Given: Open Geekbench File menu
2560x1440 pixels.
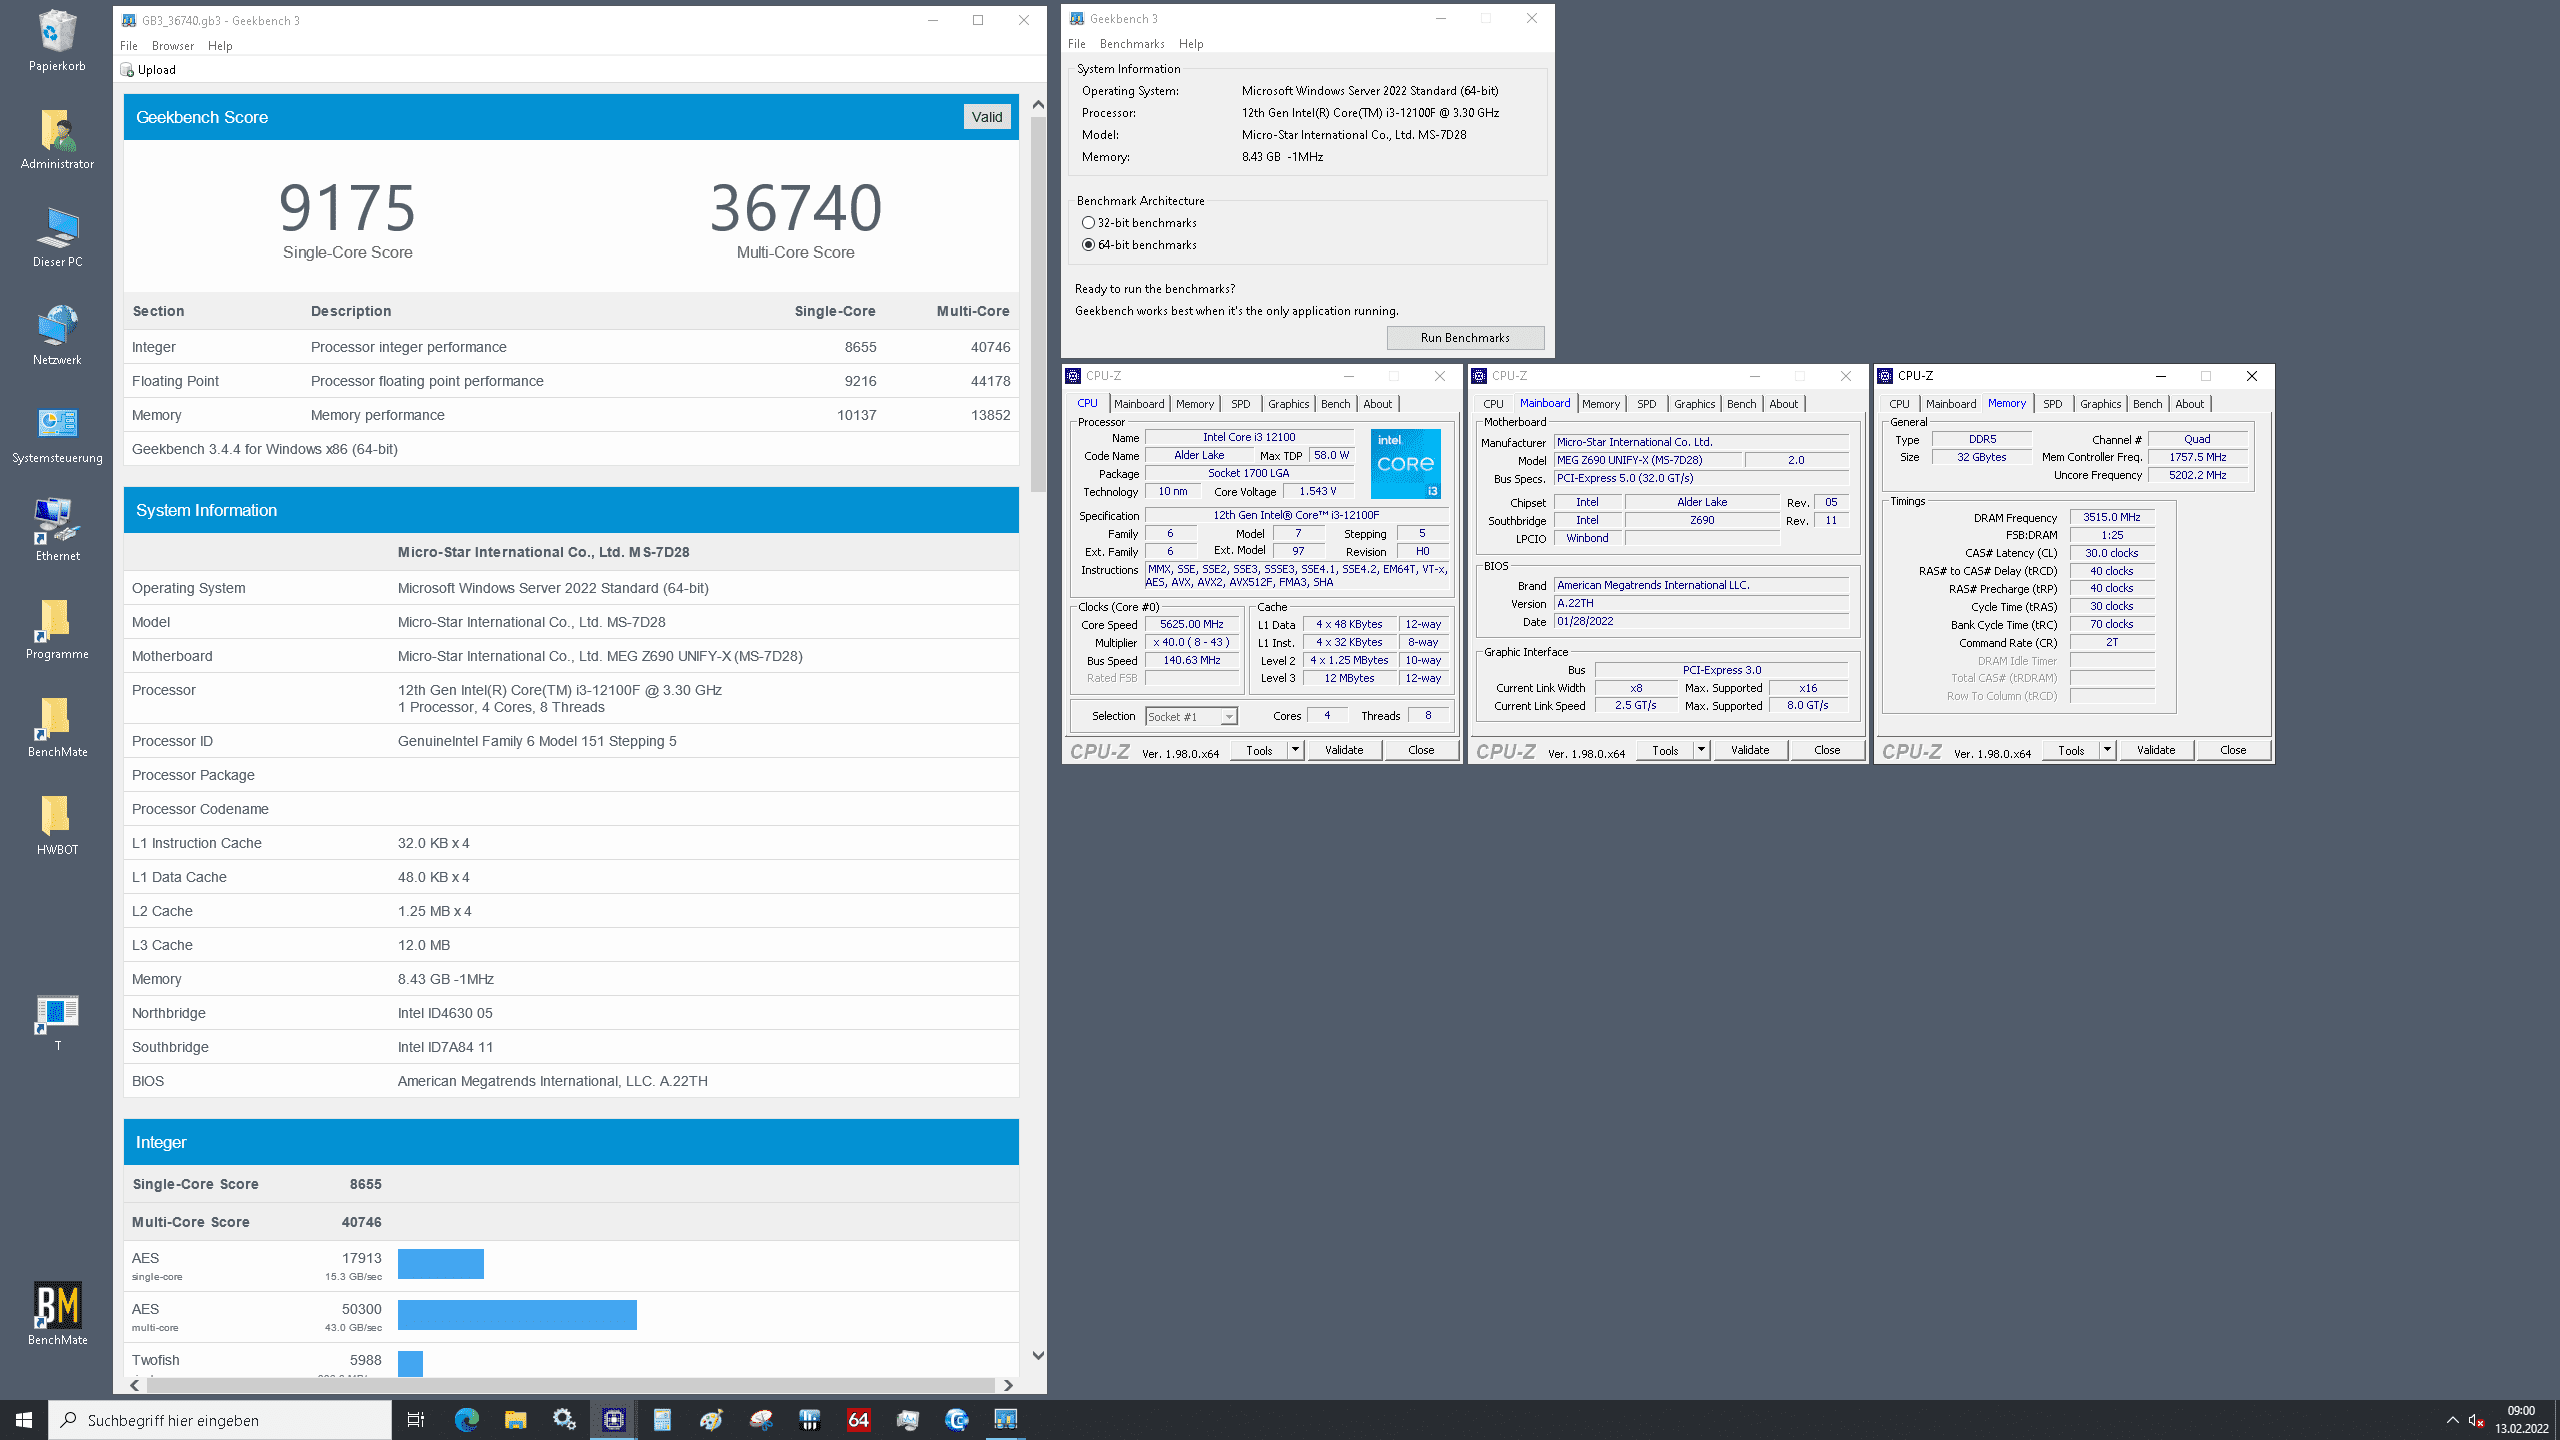Looking at the screenshot, I should (1076, 44).
